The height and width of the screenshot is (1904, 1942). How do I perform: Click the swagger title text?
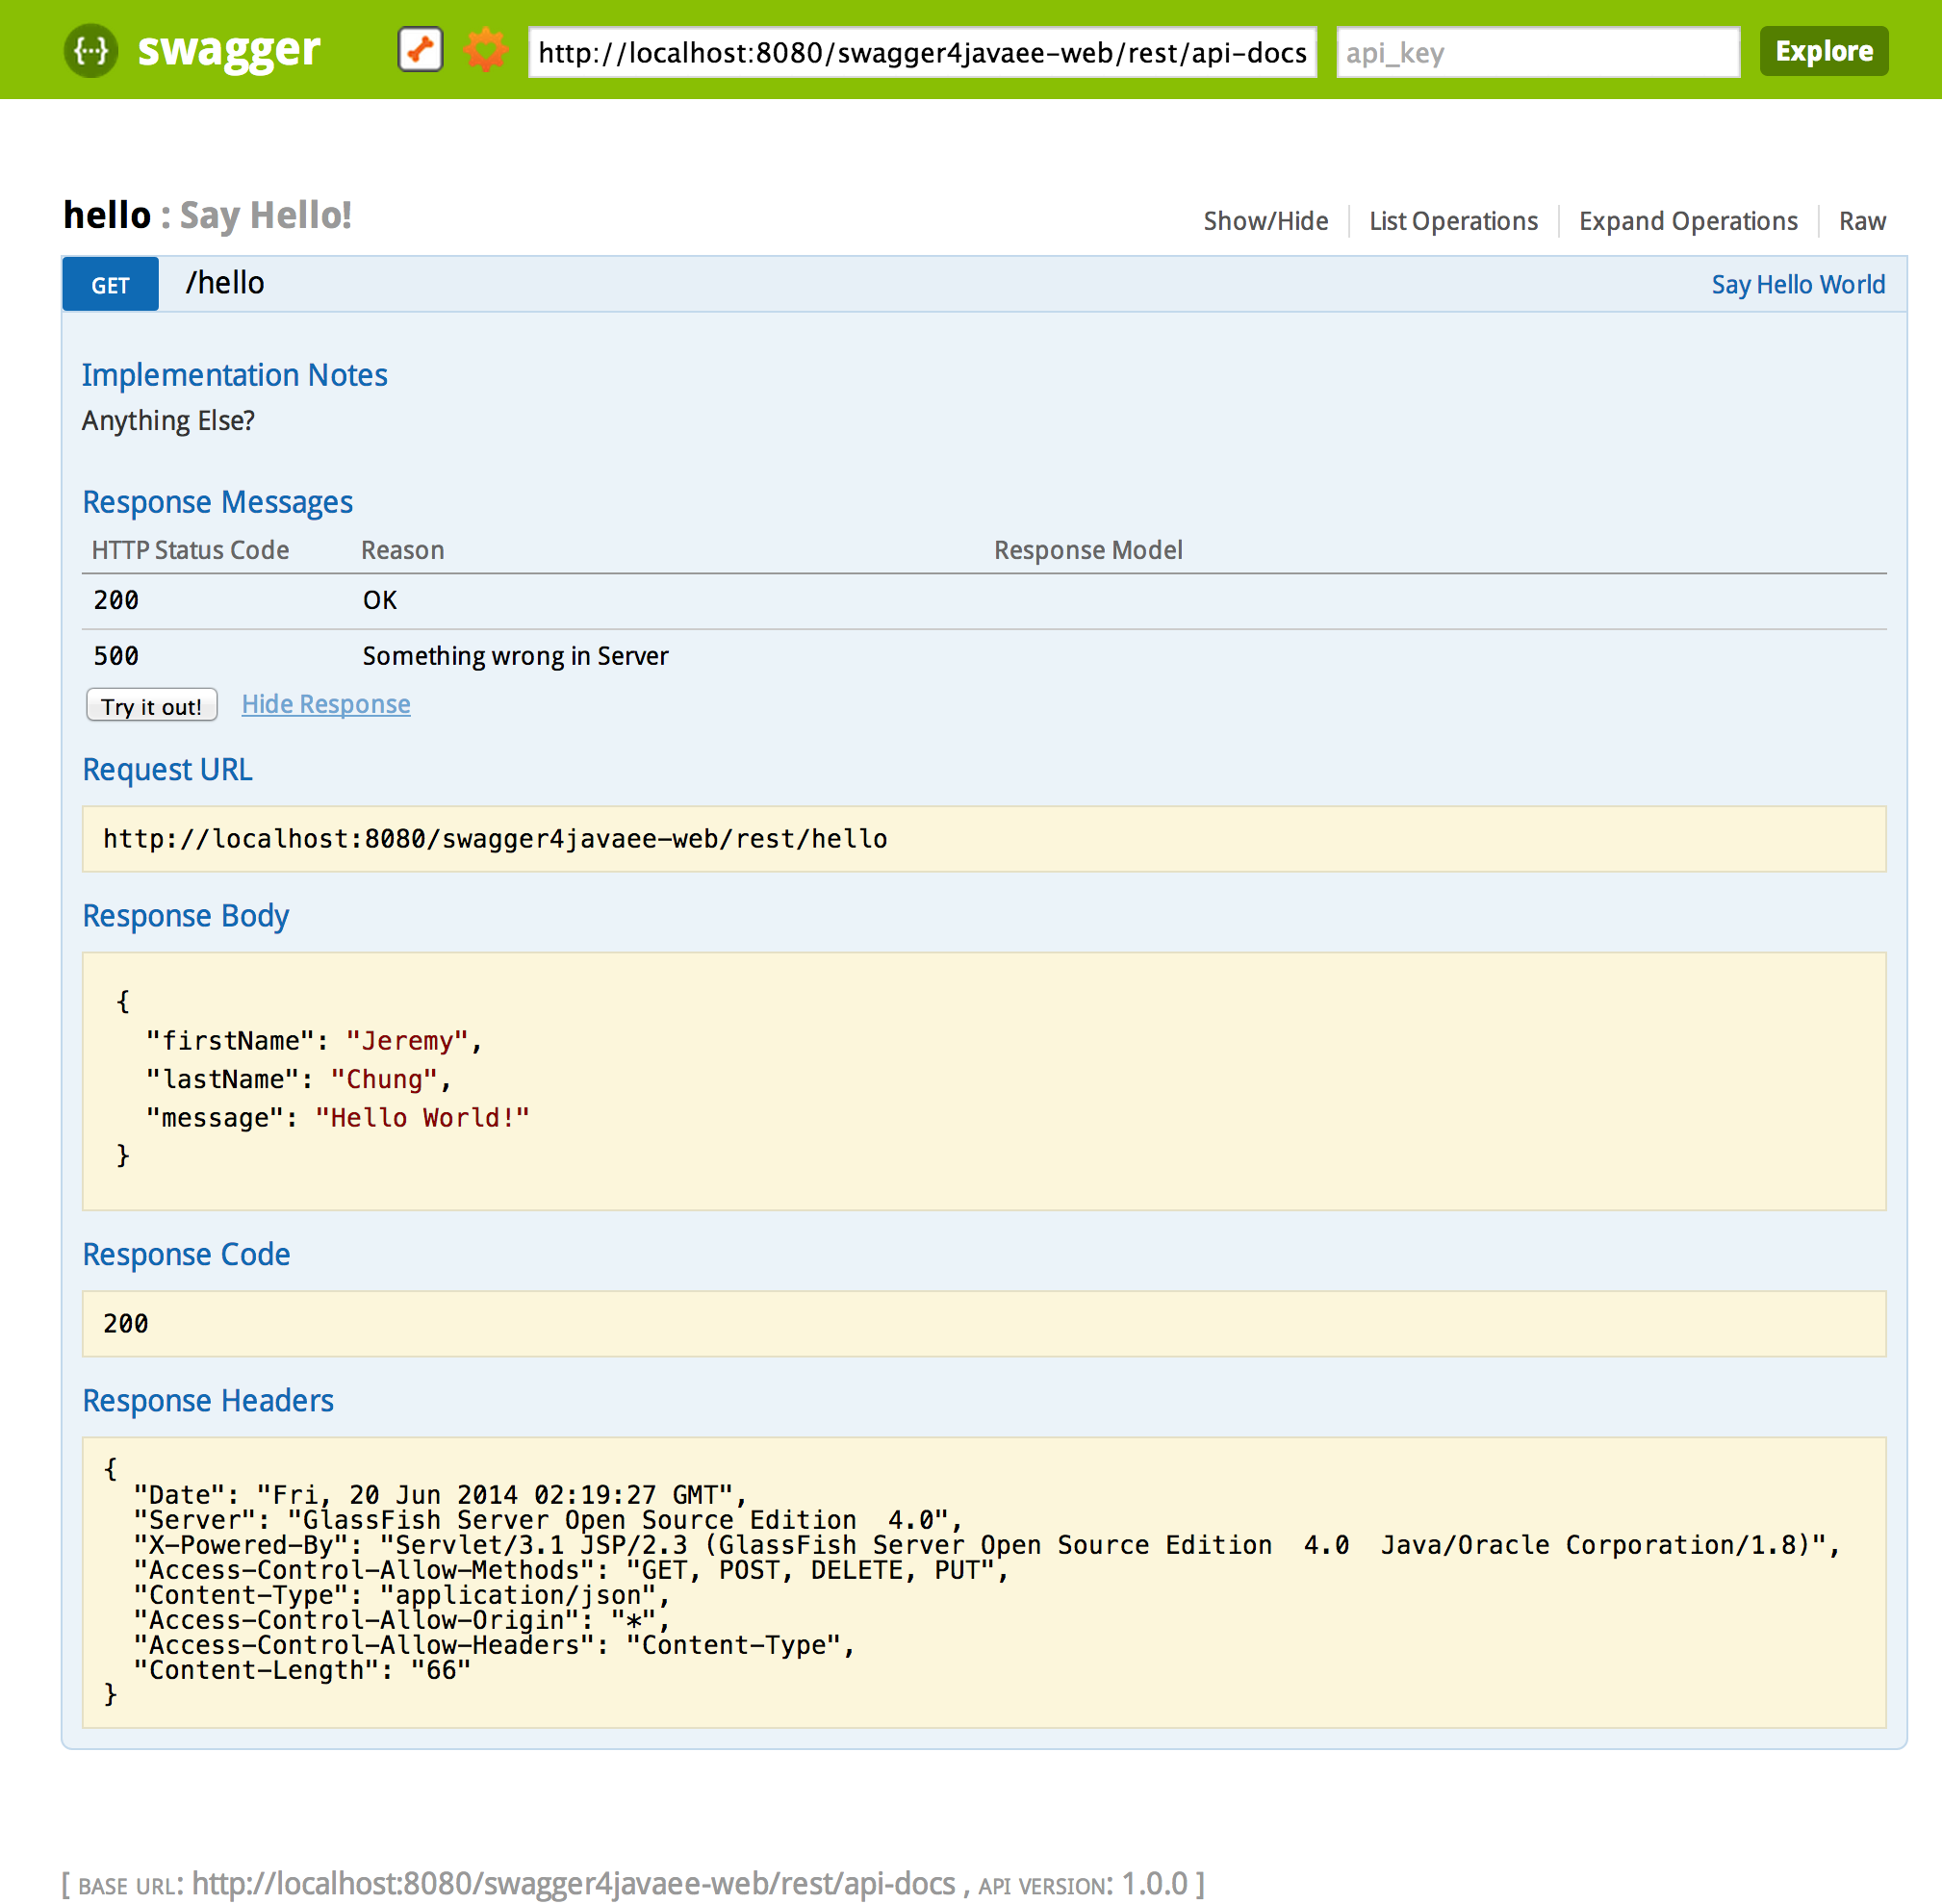tap(229, 48)
